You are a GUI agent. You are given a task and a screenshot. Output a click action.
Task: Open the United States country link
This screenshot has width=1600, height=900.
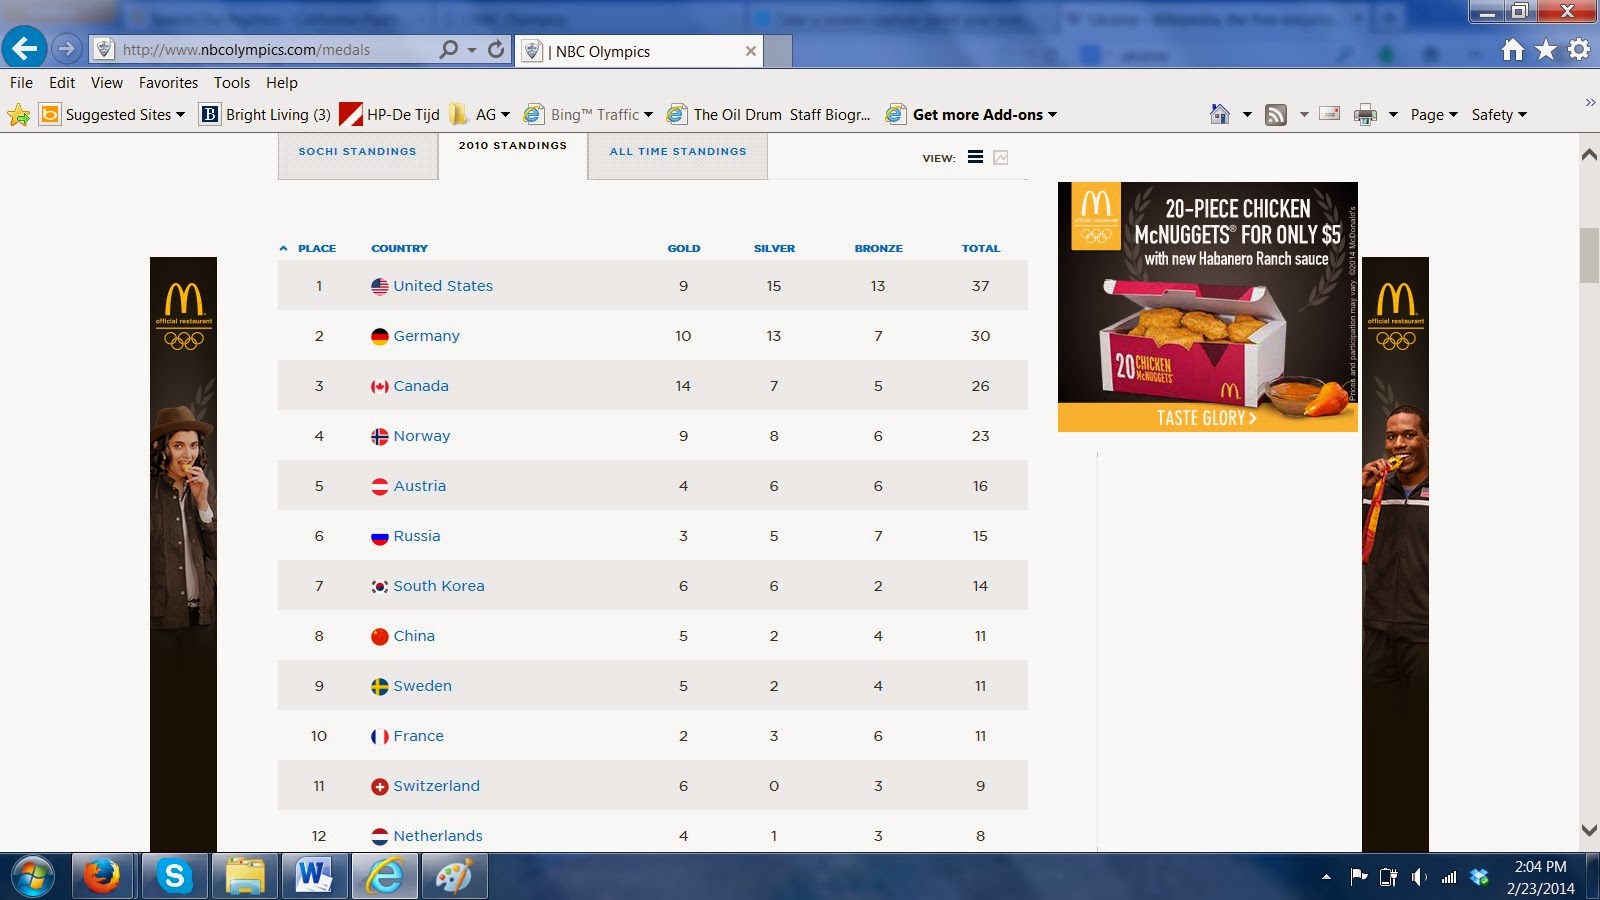point(443,286)
